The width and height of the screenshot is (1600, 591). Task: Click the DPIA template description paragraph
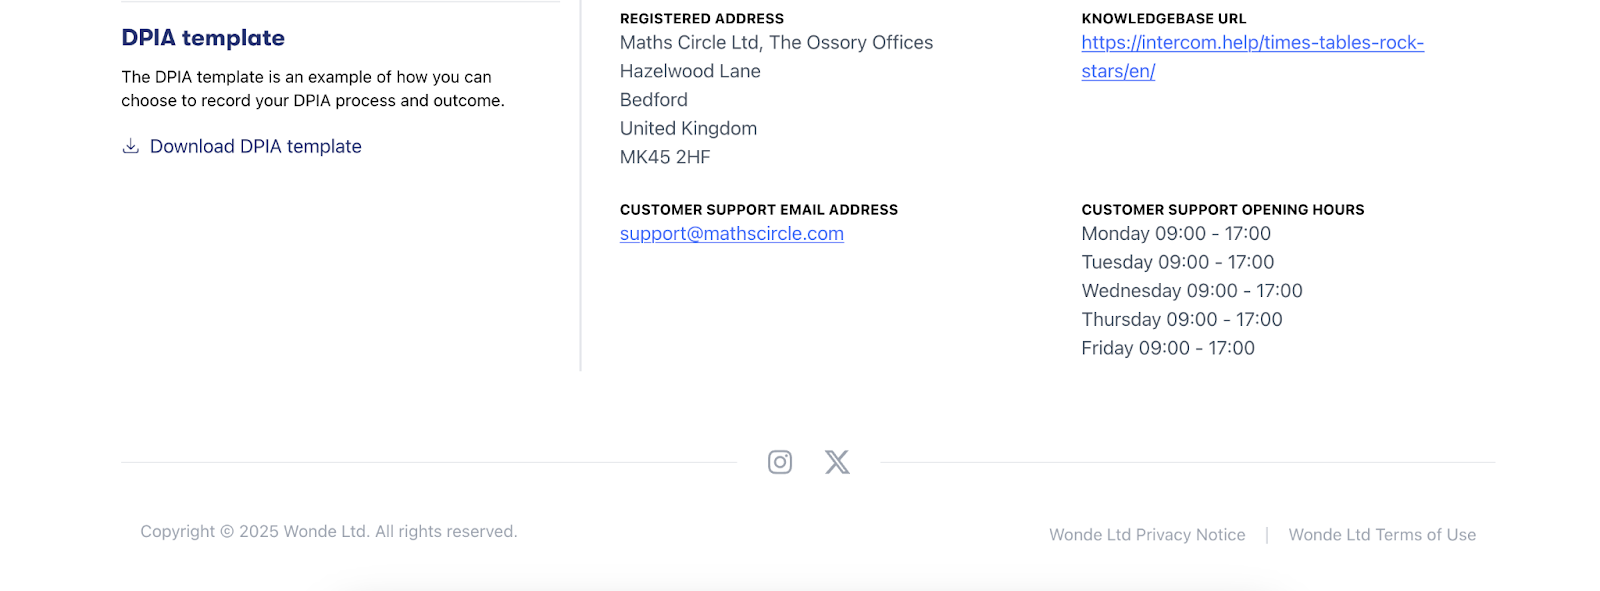click(x=313, y=89)
